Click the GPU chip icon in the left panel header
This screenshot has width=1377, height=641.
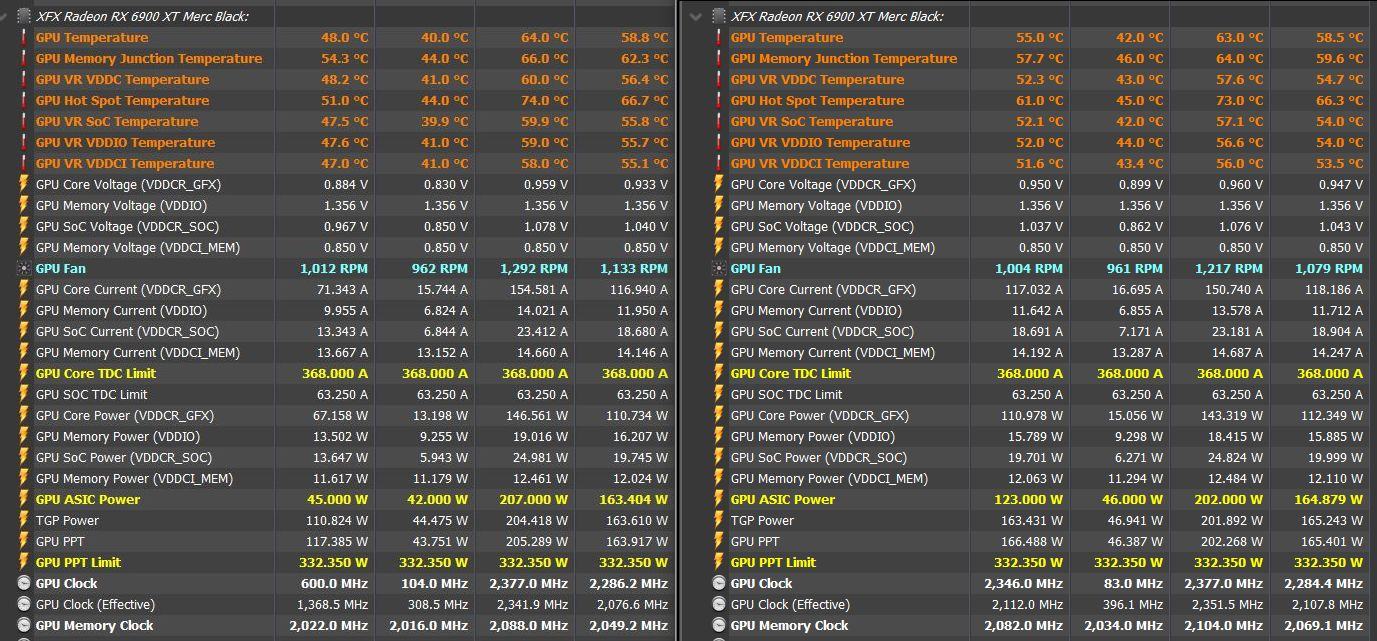click(x=23, y=16)
